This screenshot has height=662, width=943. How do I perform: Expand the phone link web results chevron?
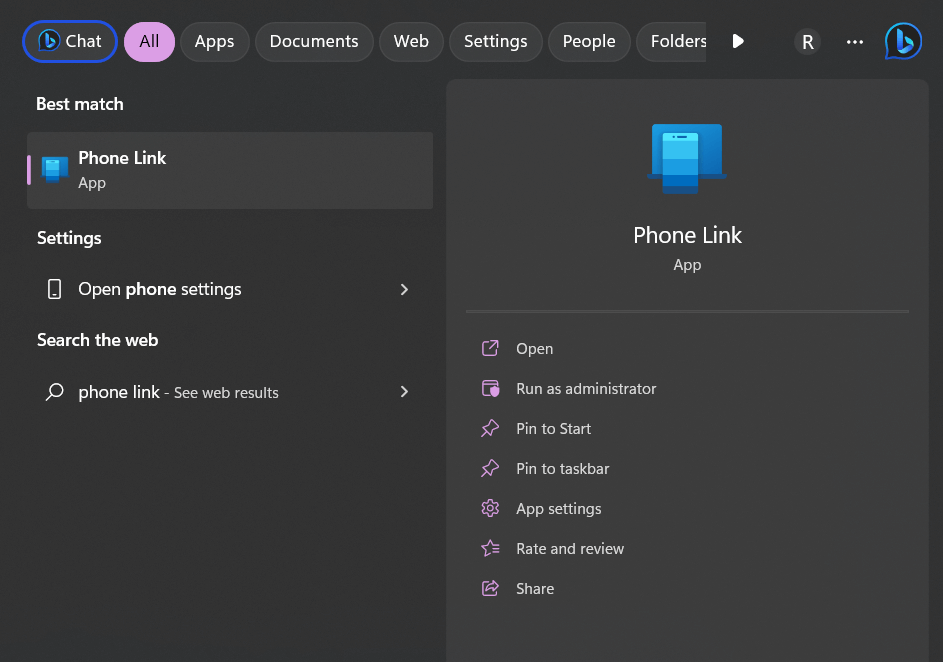(404, 392)
